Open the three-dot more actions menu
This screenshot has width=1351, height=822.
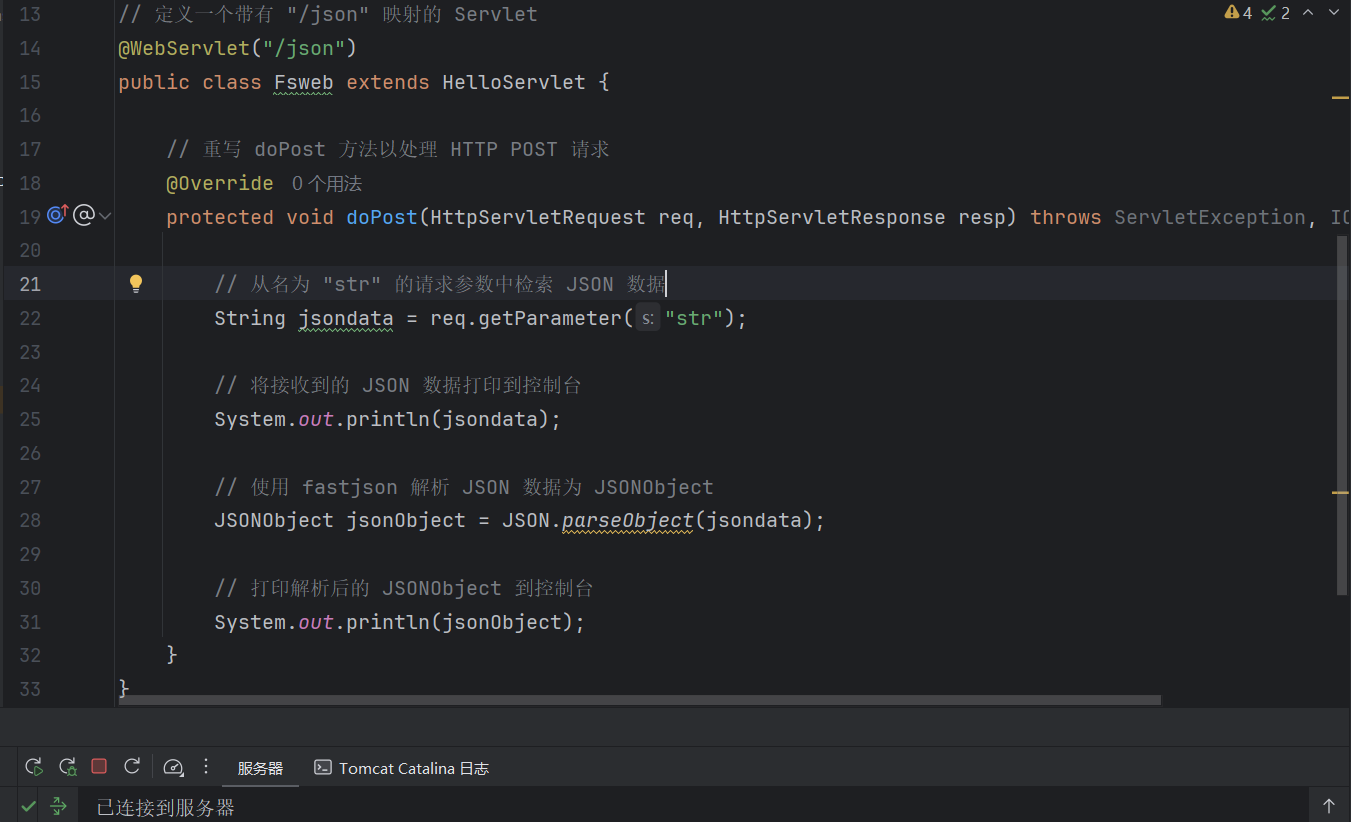[x=206, y=766]
